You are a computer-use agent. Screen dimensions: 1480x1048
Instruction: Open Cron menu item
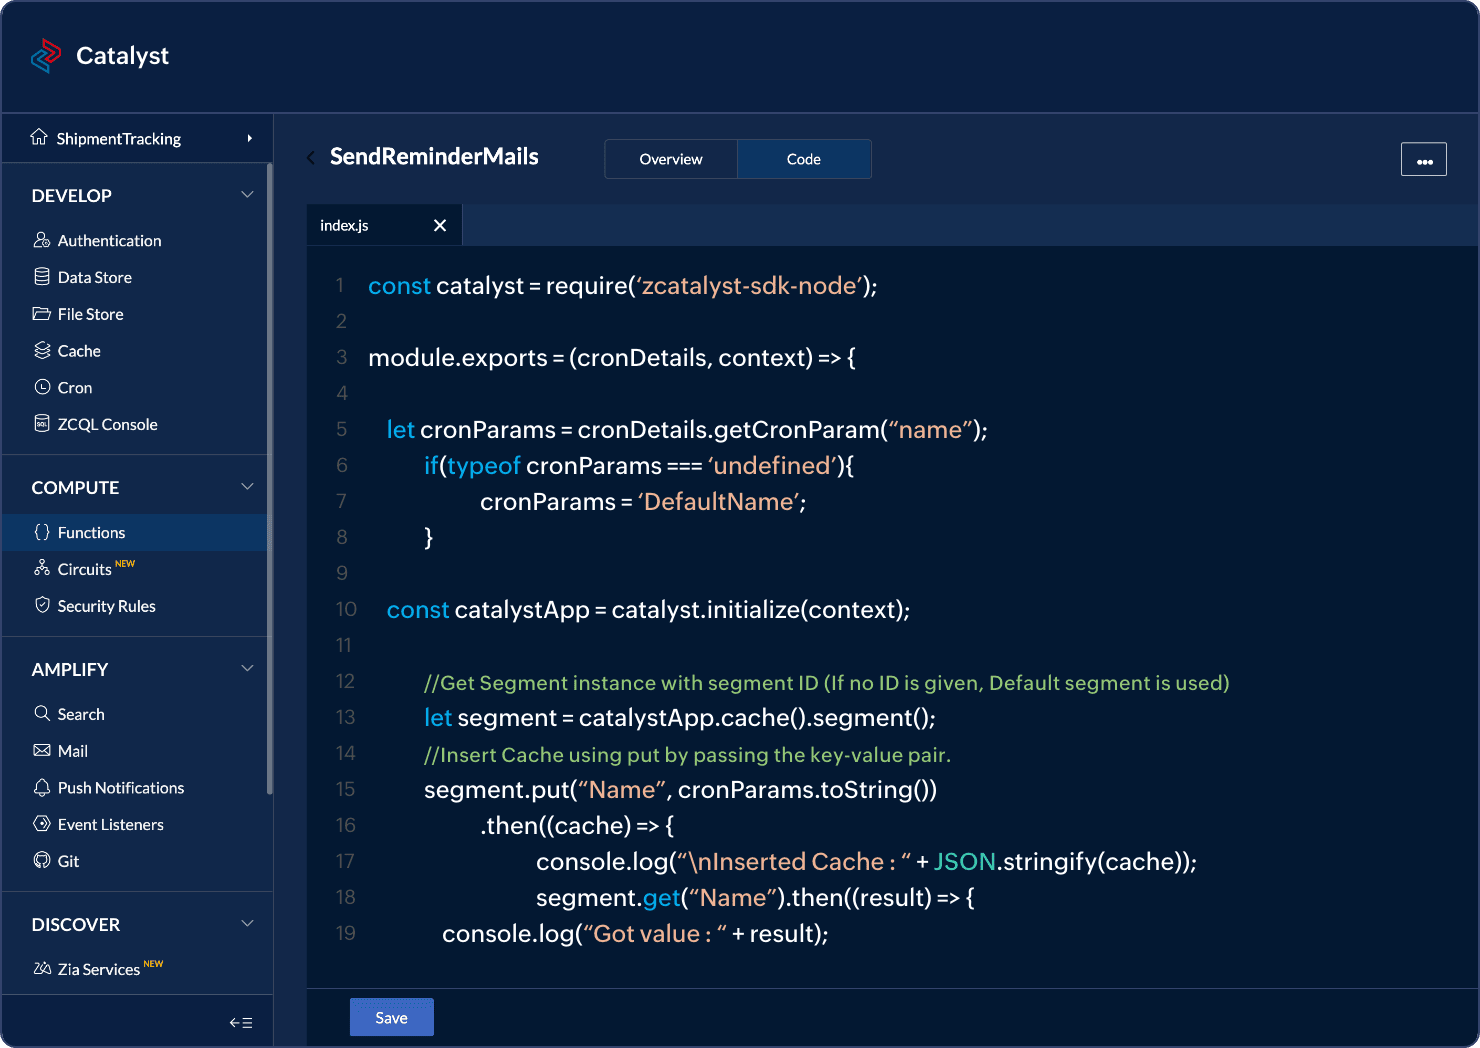coord(75,388)
